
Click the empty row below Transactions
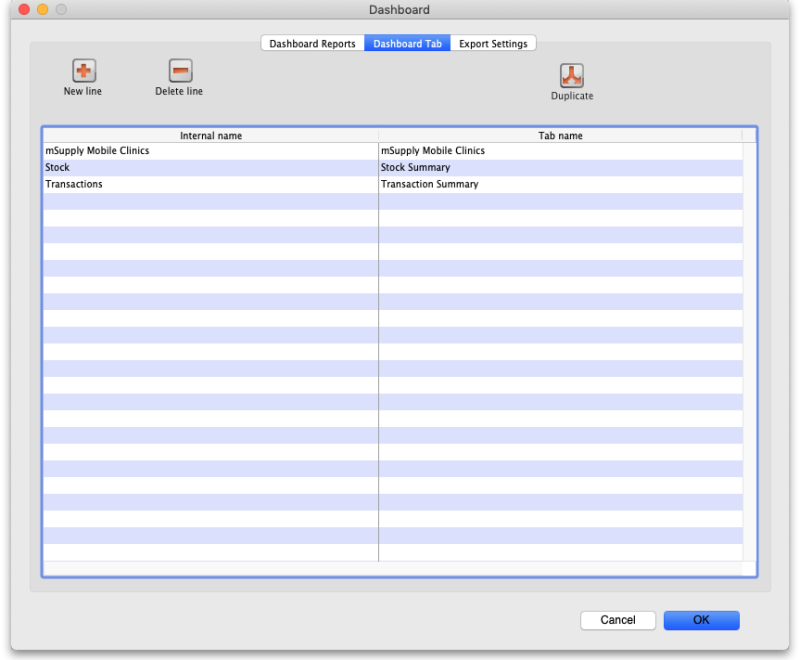200,200
